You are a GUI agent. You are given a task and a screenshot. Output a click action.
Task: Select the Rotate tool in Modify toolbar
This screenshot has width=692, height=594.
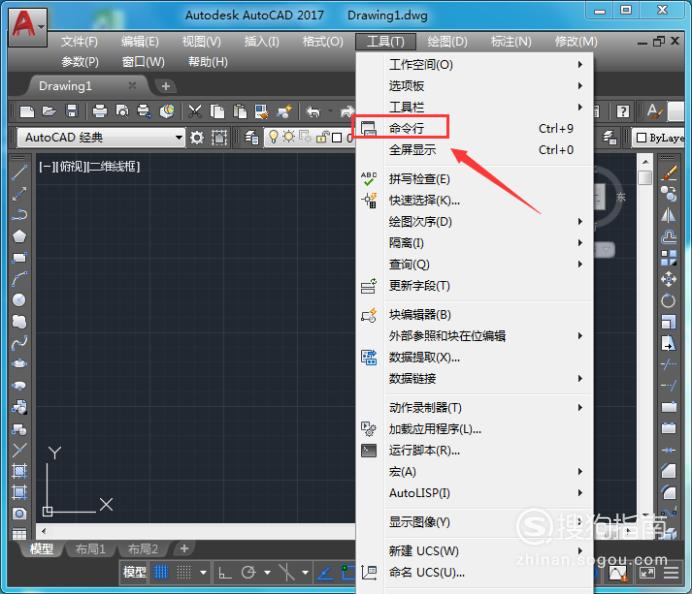pos(669,301)
